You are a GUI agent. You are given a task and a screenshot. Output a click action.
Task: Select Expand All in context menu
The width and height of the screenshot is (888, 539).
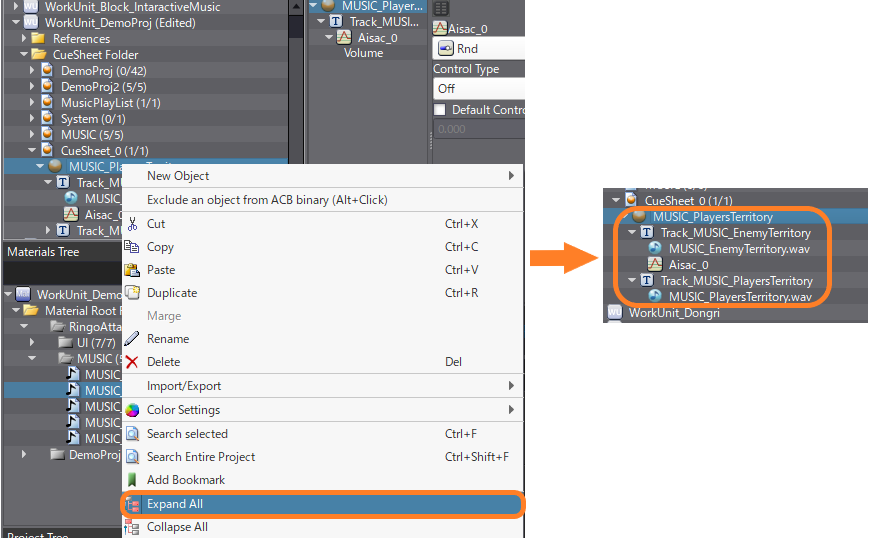(x=323, y=504)
